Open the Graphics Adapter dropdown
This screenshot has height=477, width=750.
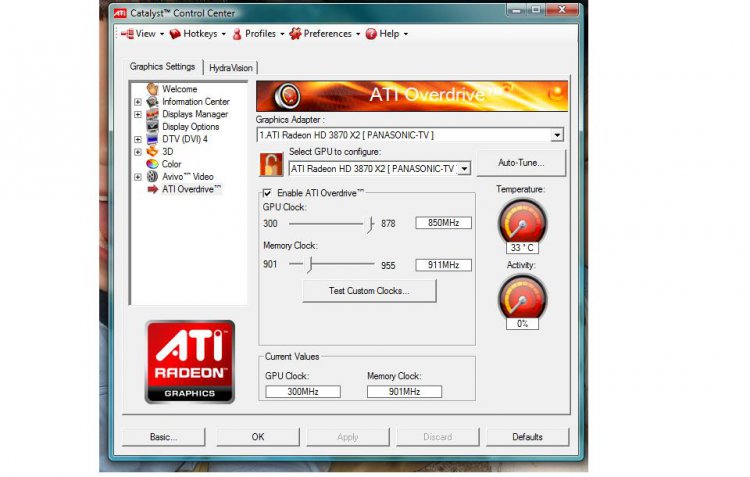tap(557, 135)
